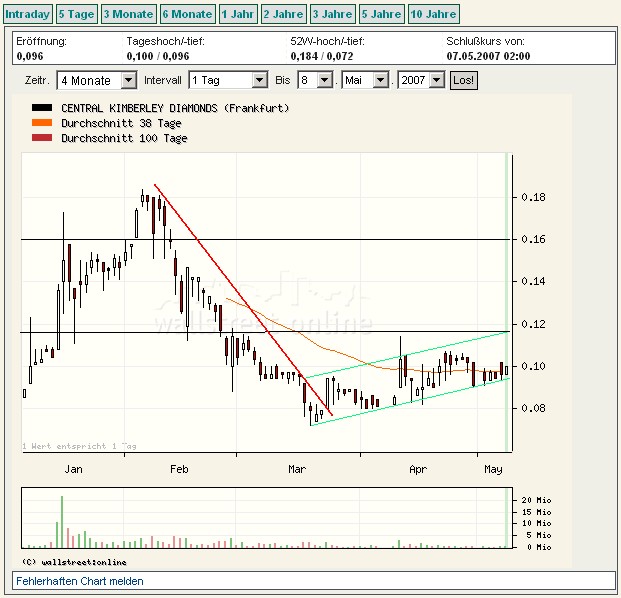Open the 3 Monate chart tab
This screenshot has width=621, height=598.
[127, 14]
